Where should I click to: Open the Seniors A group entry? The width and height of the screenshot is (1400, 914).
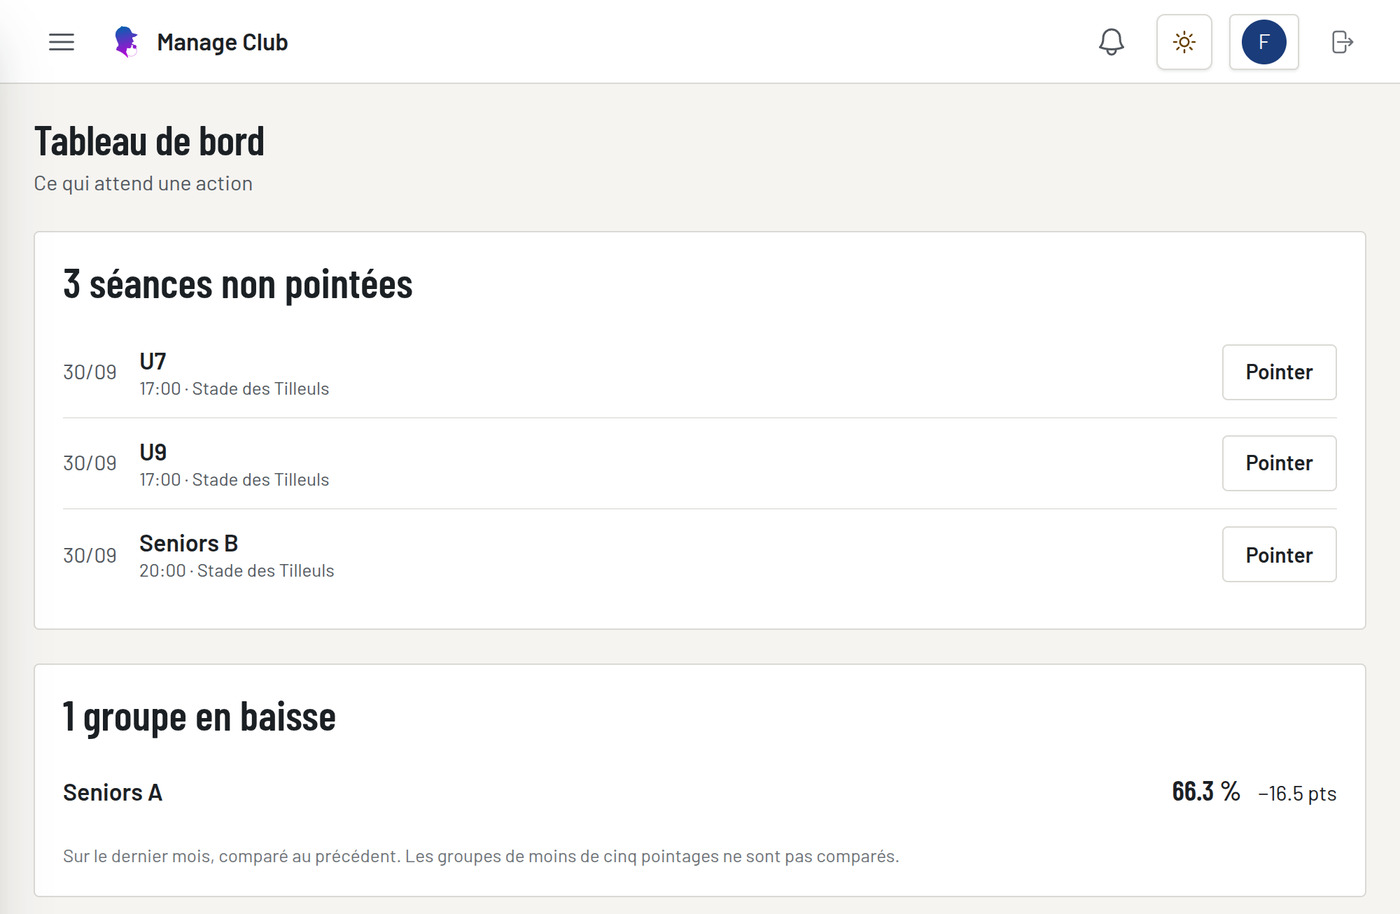(x=112, y=792)
